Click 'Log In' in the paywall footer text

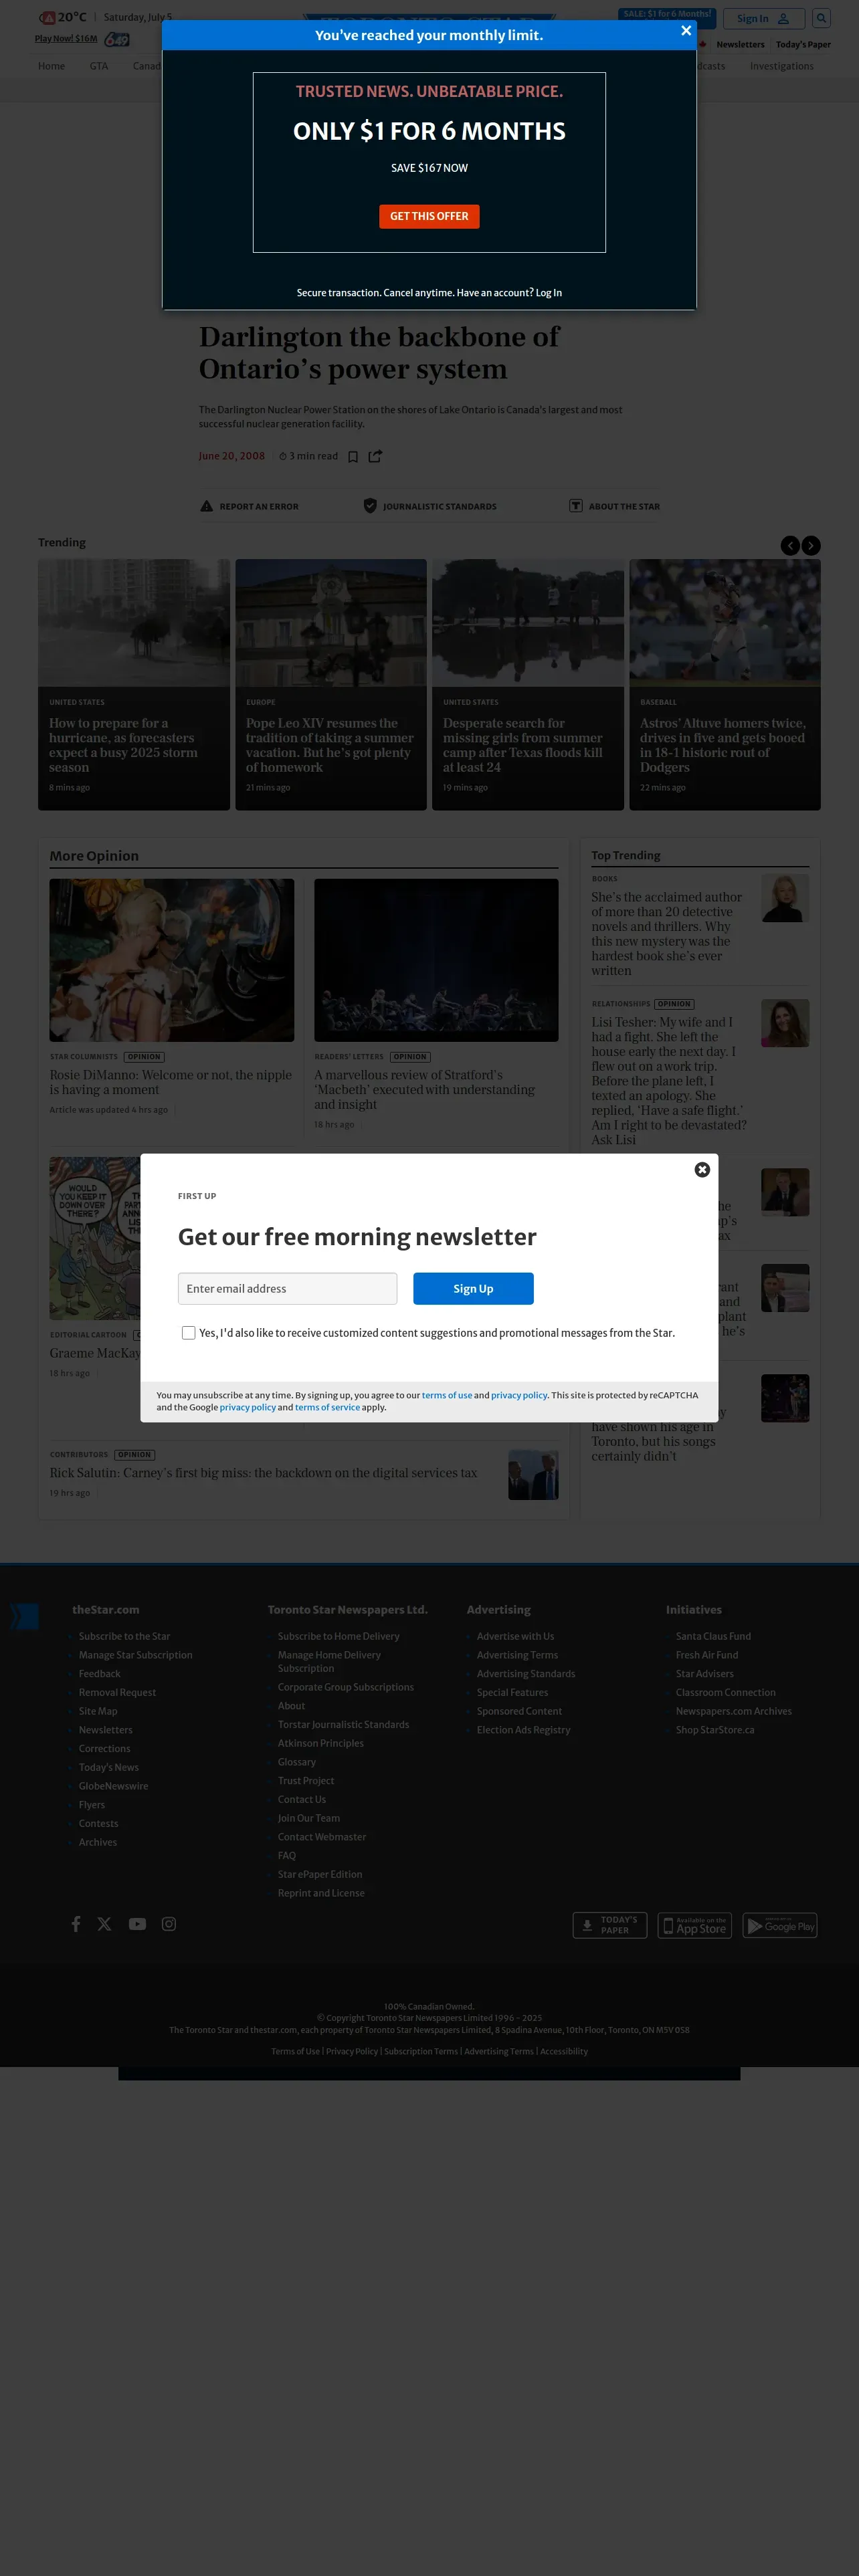click(x=548, y=293)
